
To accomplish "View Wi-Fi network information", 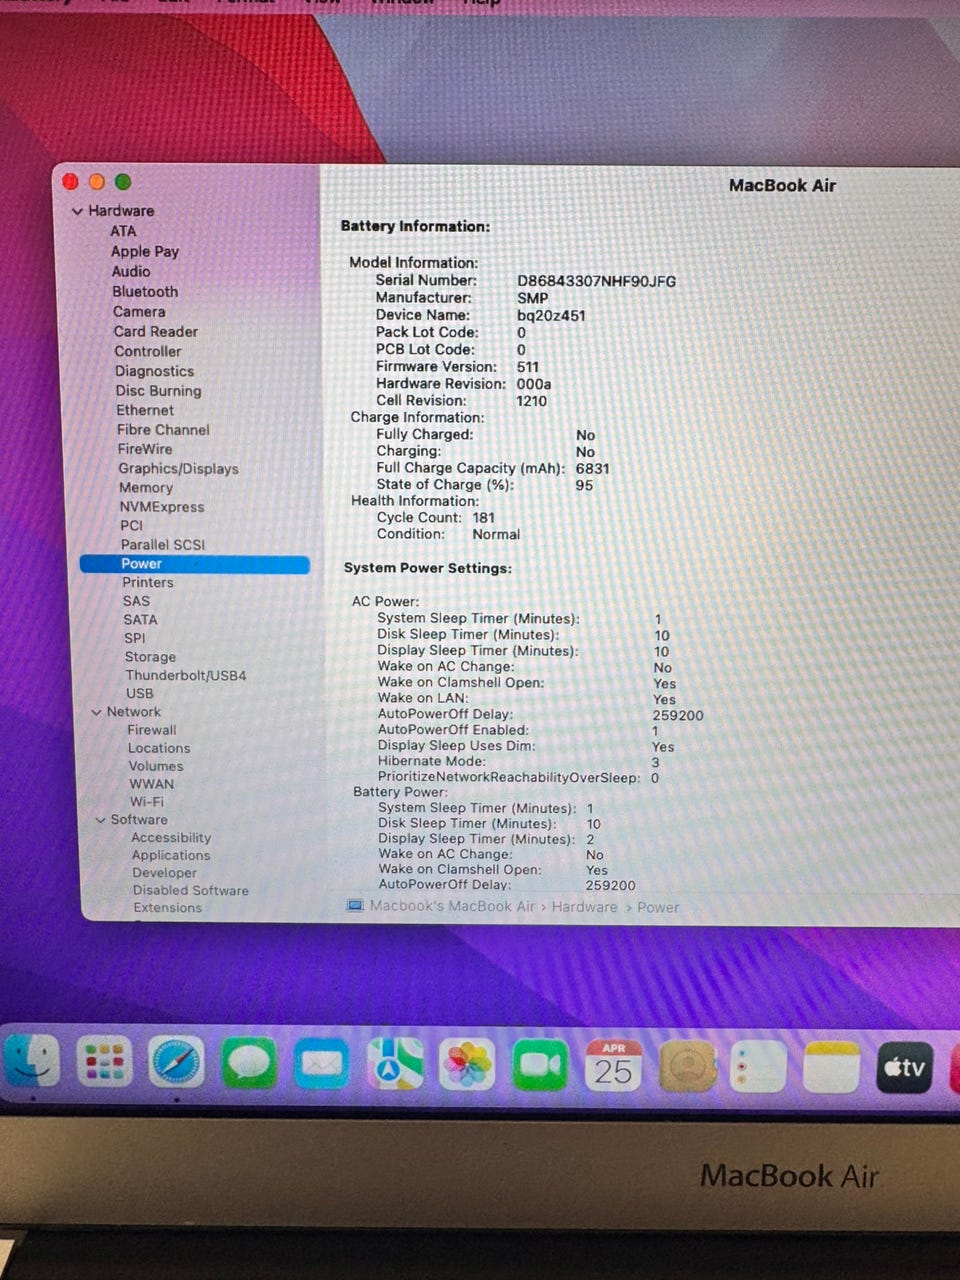I will 147,802.
